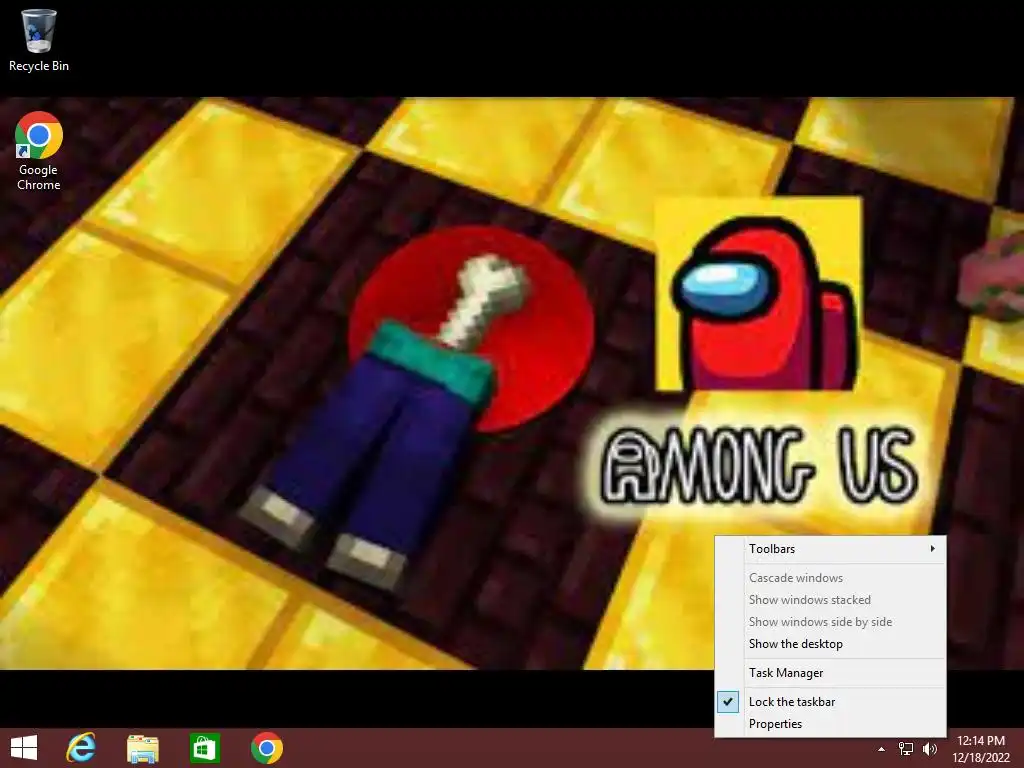Open the Windows Start button

pos(24,748)
